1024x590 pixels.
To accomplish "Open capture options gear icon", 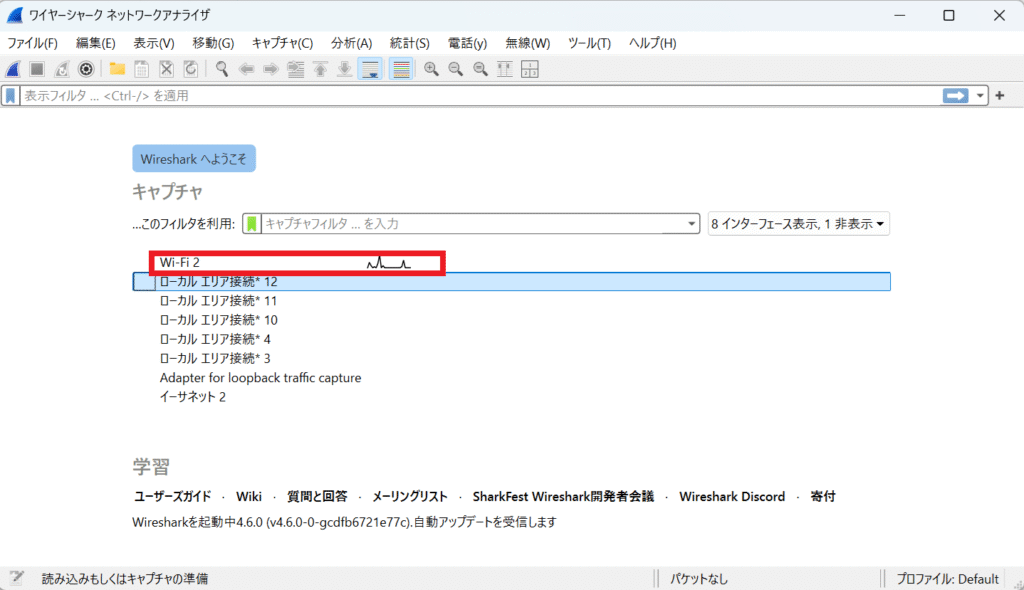I will (87, 69).
